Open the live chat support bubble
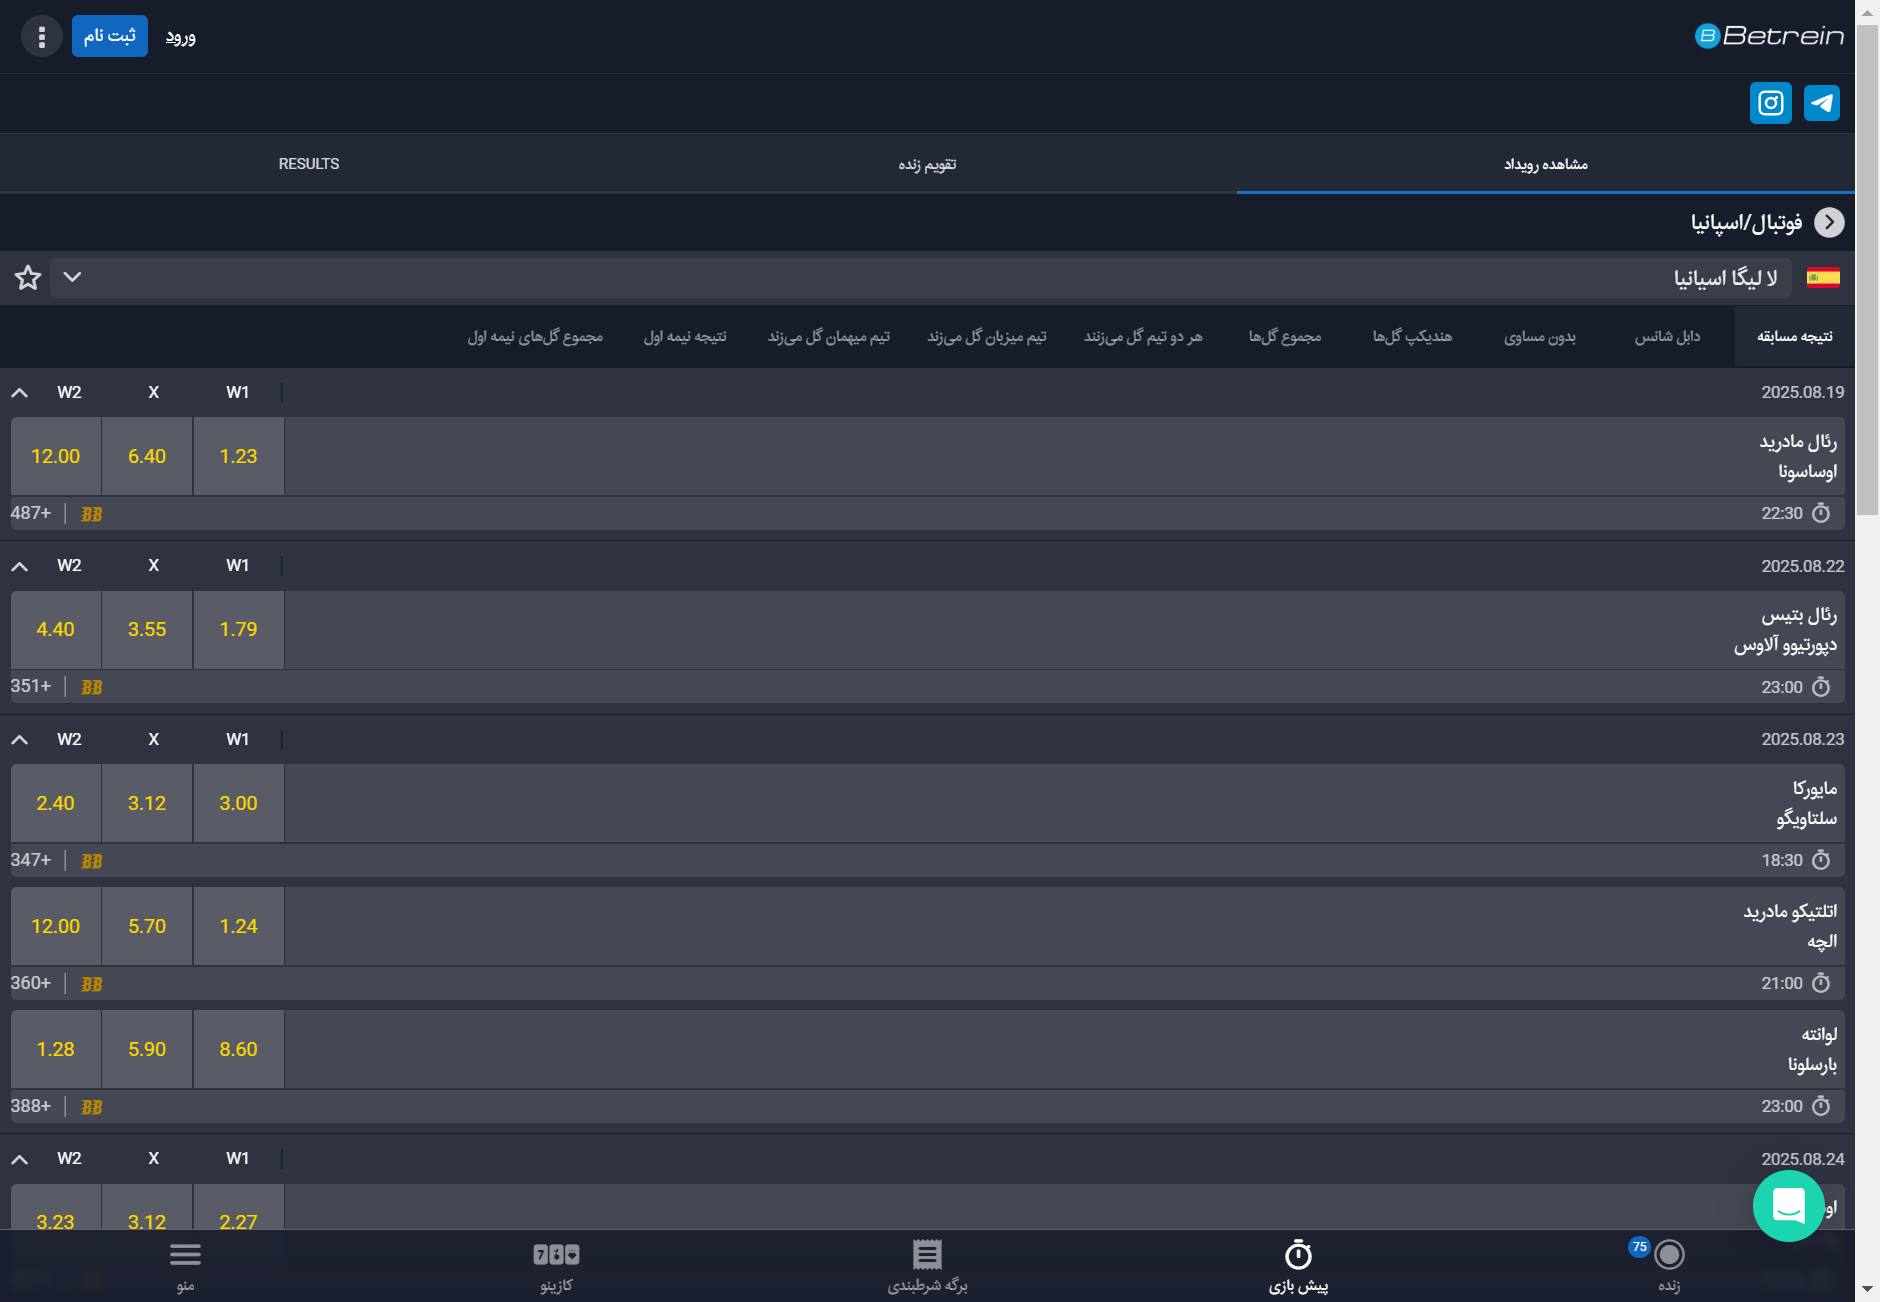The height and width of the screenshot is (1302, 1880). [1788, 1205]
